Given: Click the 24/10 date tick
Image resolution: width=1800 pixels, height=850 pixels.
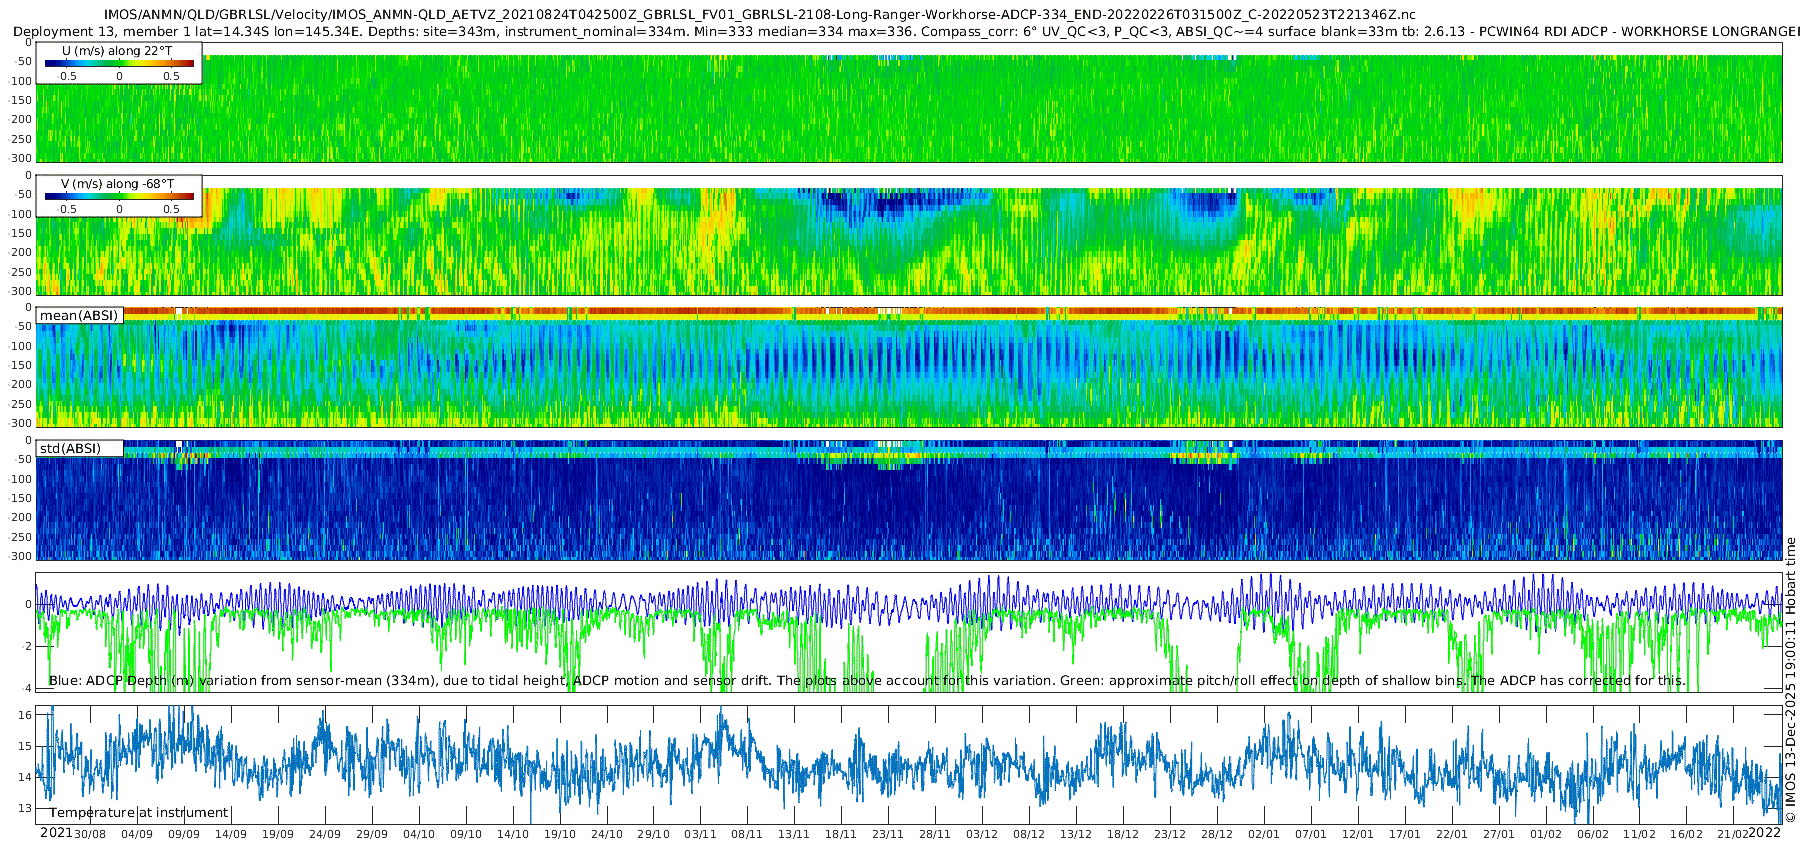Looking at the screenshot, I should tap(607, 834).
